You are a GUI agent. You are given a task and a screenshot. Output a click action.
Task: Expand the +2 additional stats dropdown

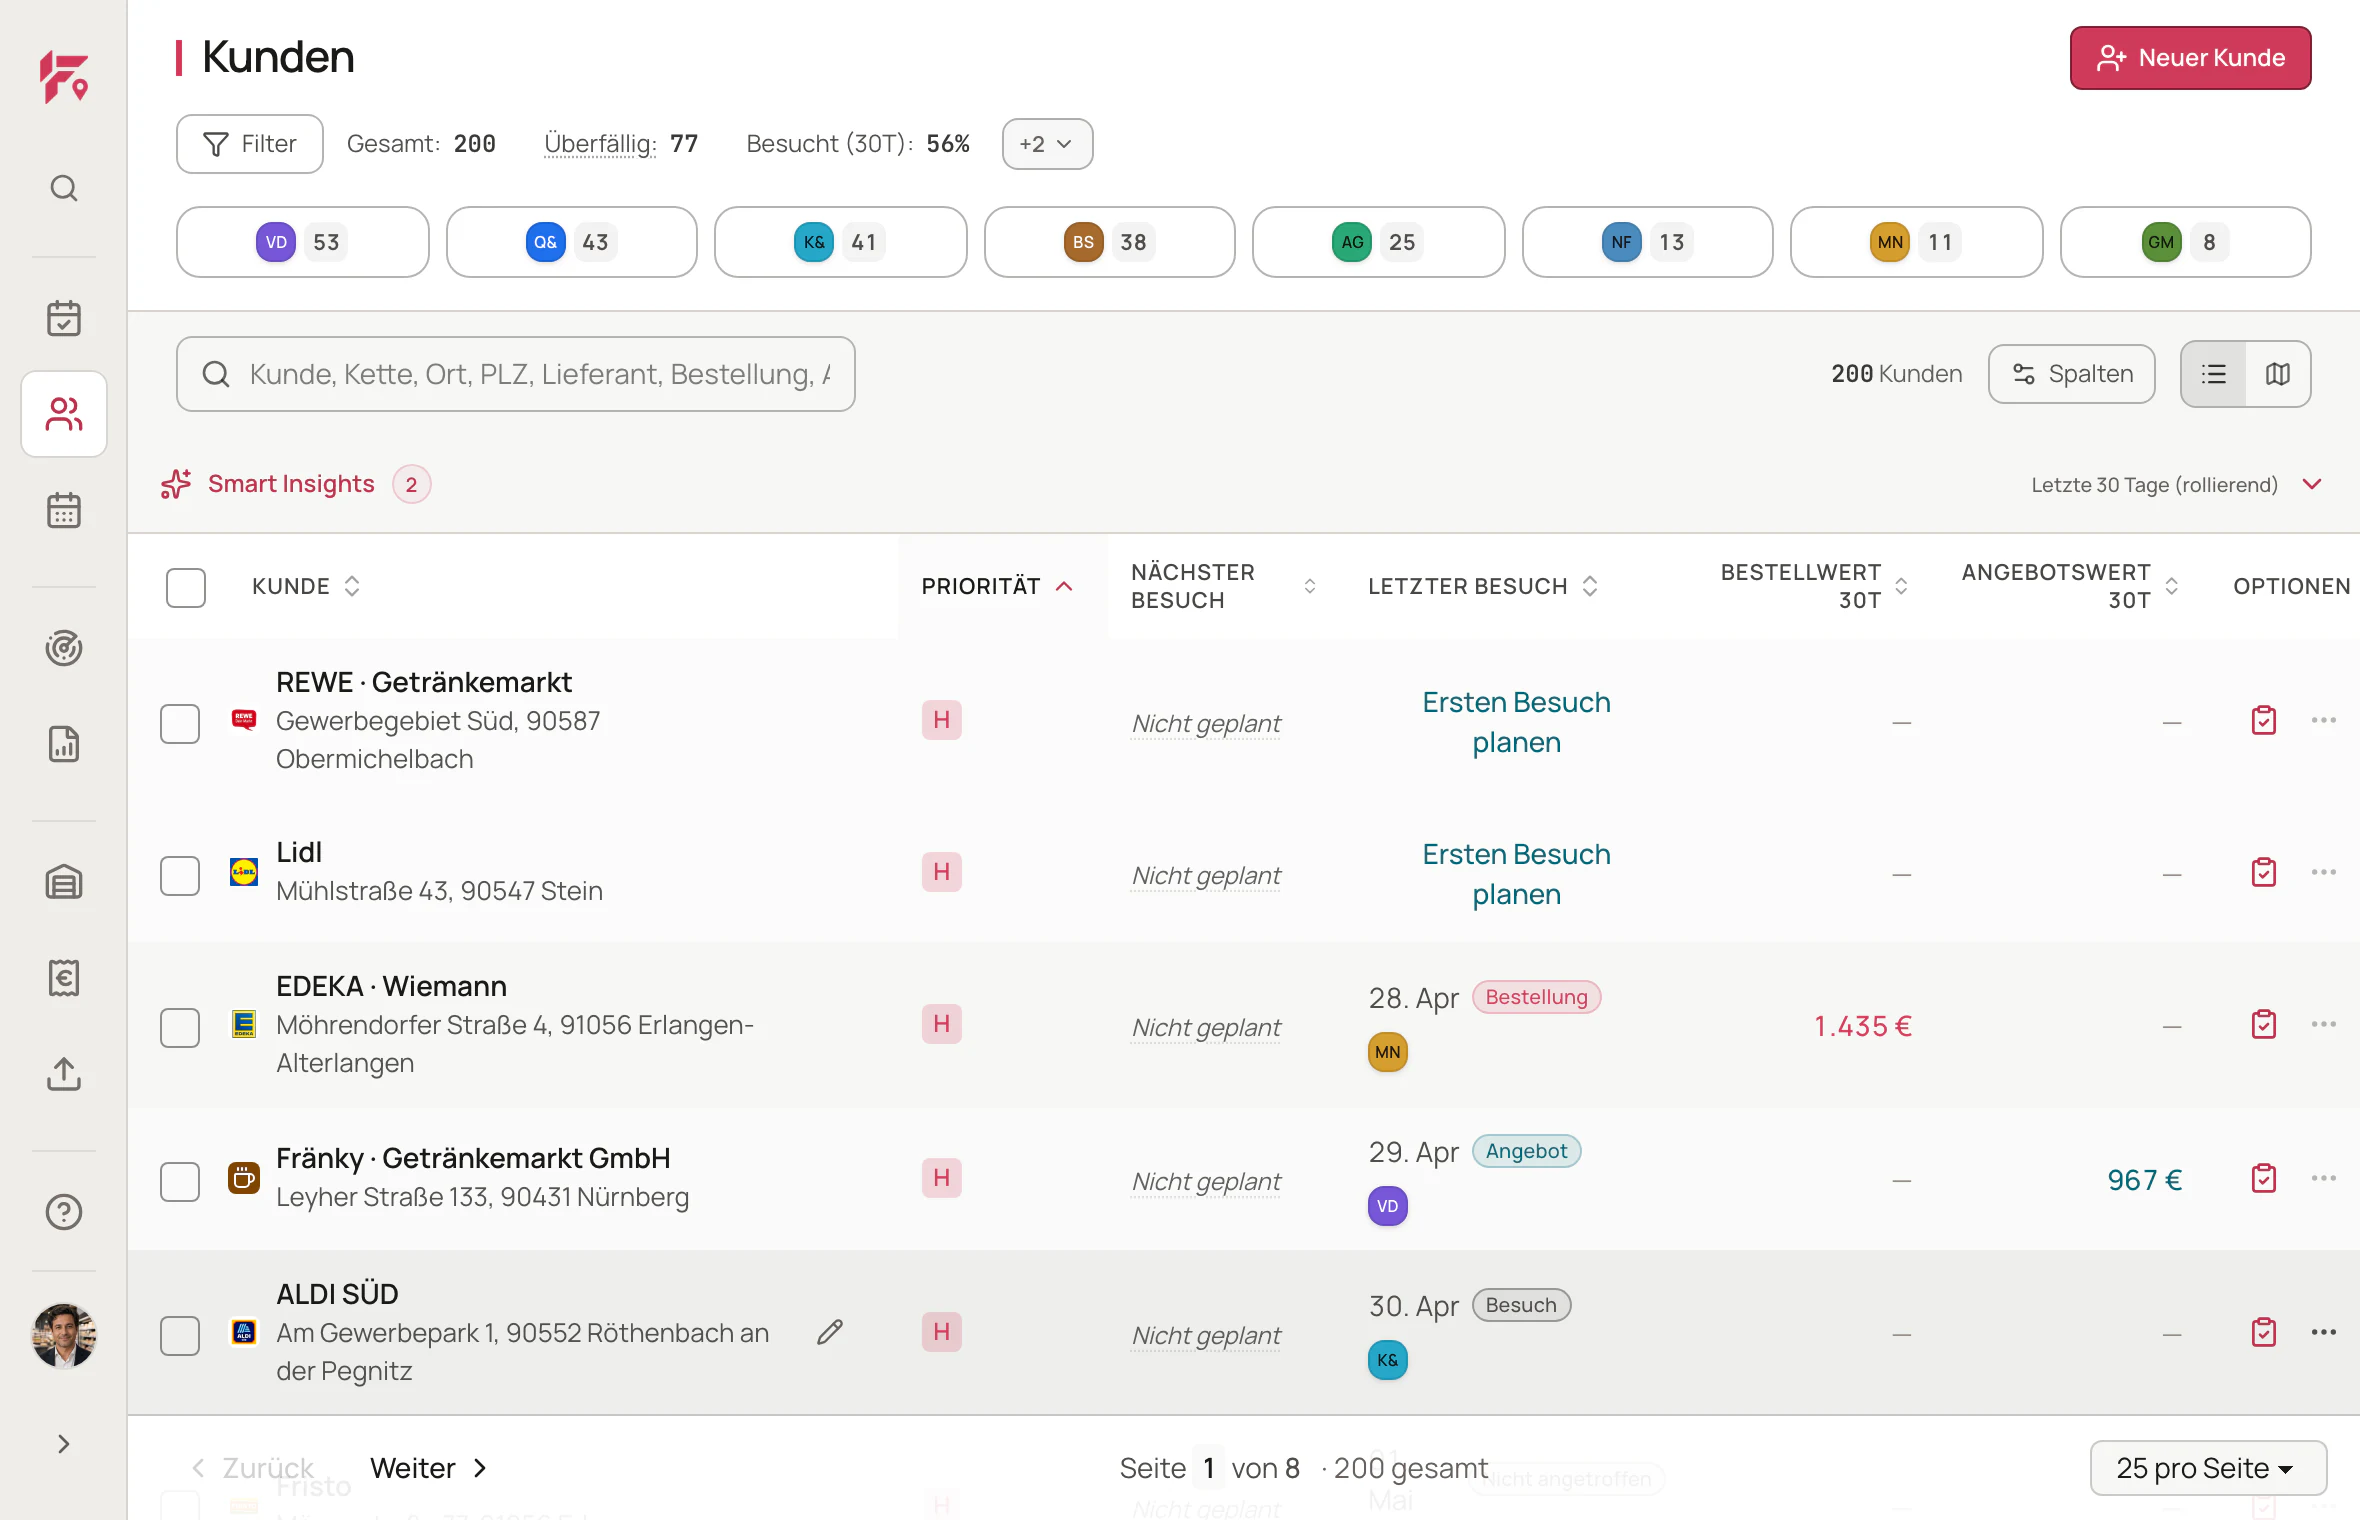1047,144
